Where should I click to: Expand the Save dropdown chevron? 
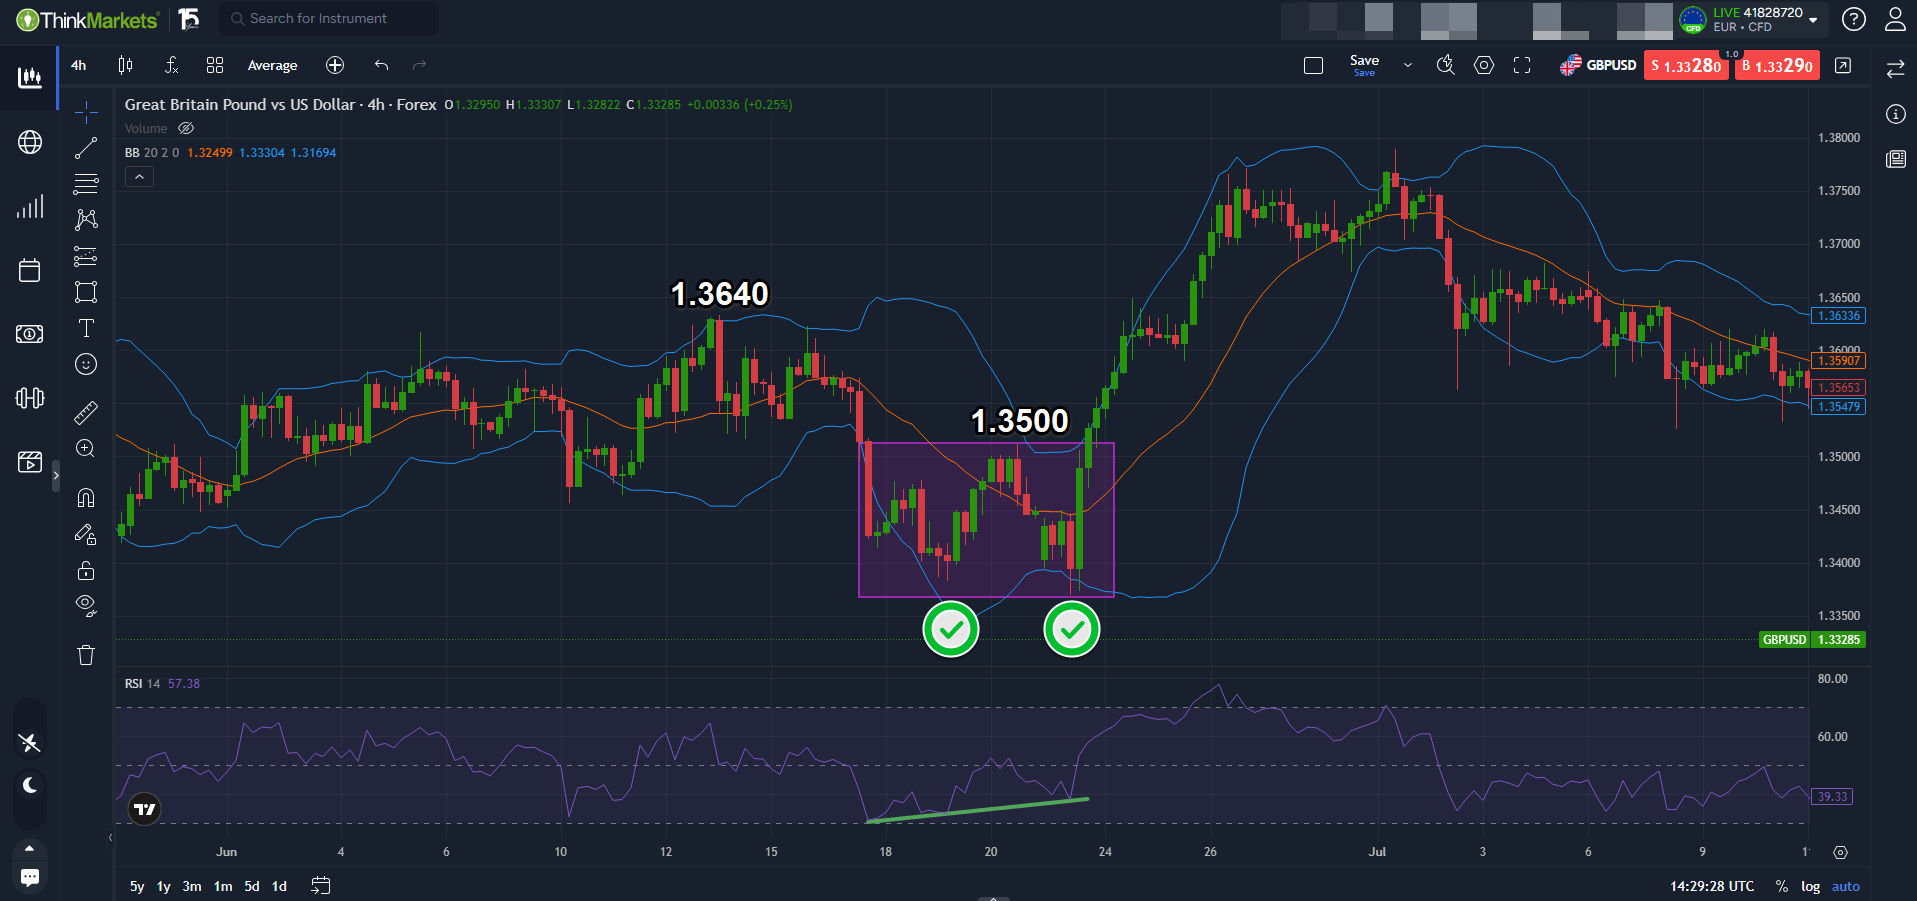pyautogui.click(x=1407, y=65)
